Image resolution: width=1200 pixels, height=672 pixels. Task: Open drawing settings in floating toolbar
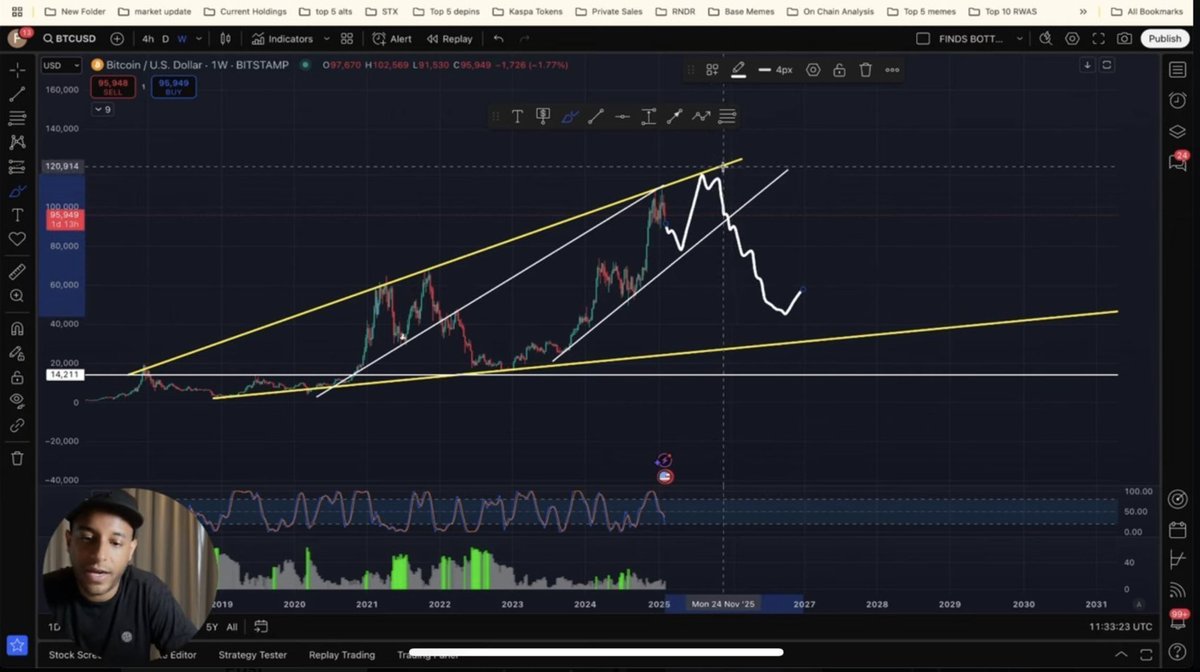click(813, 70)
